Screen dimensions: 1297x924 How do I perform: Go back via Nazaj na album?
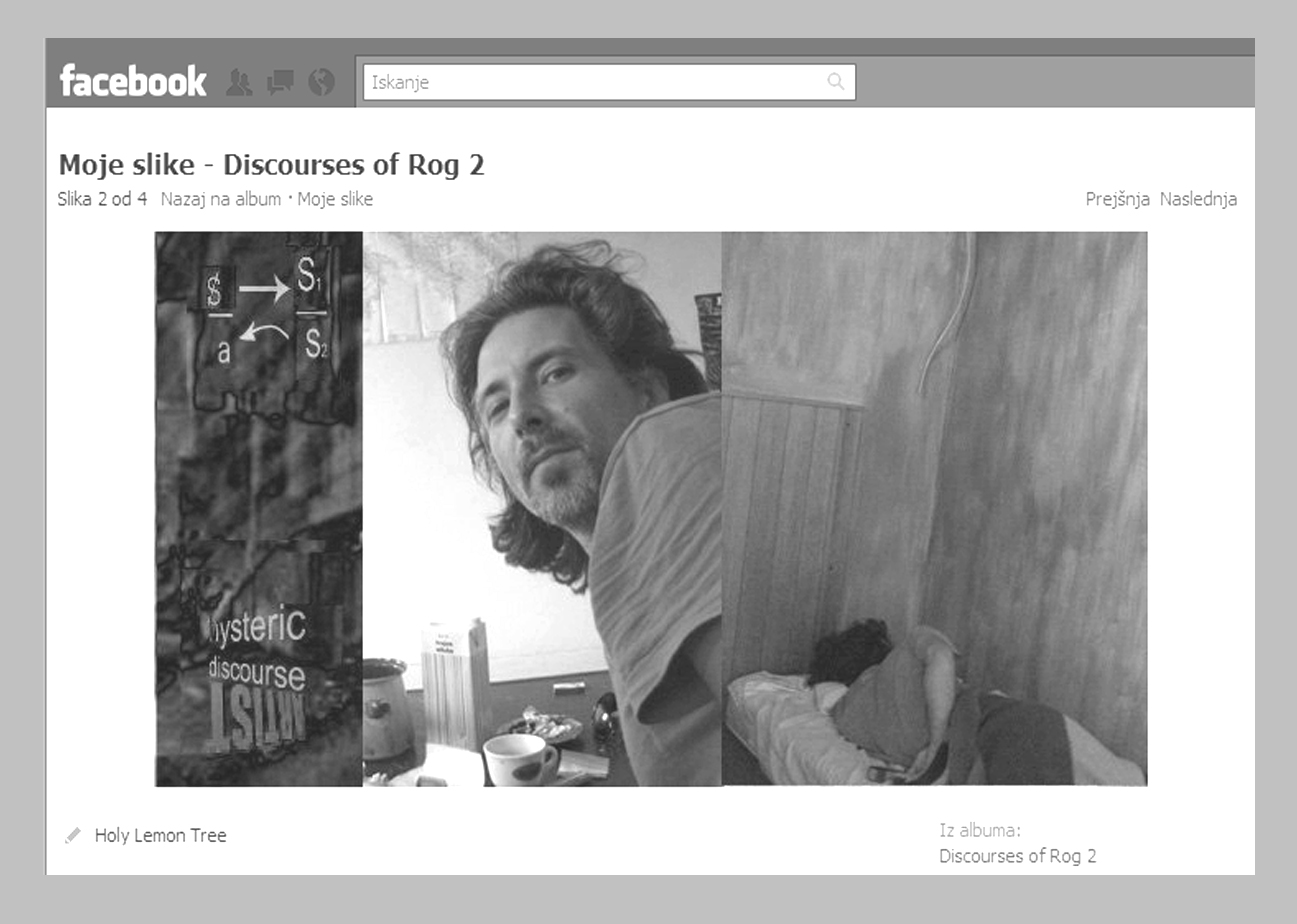click(x=220, y=199)
